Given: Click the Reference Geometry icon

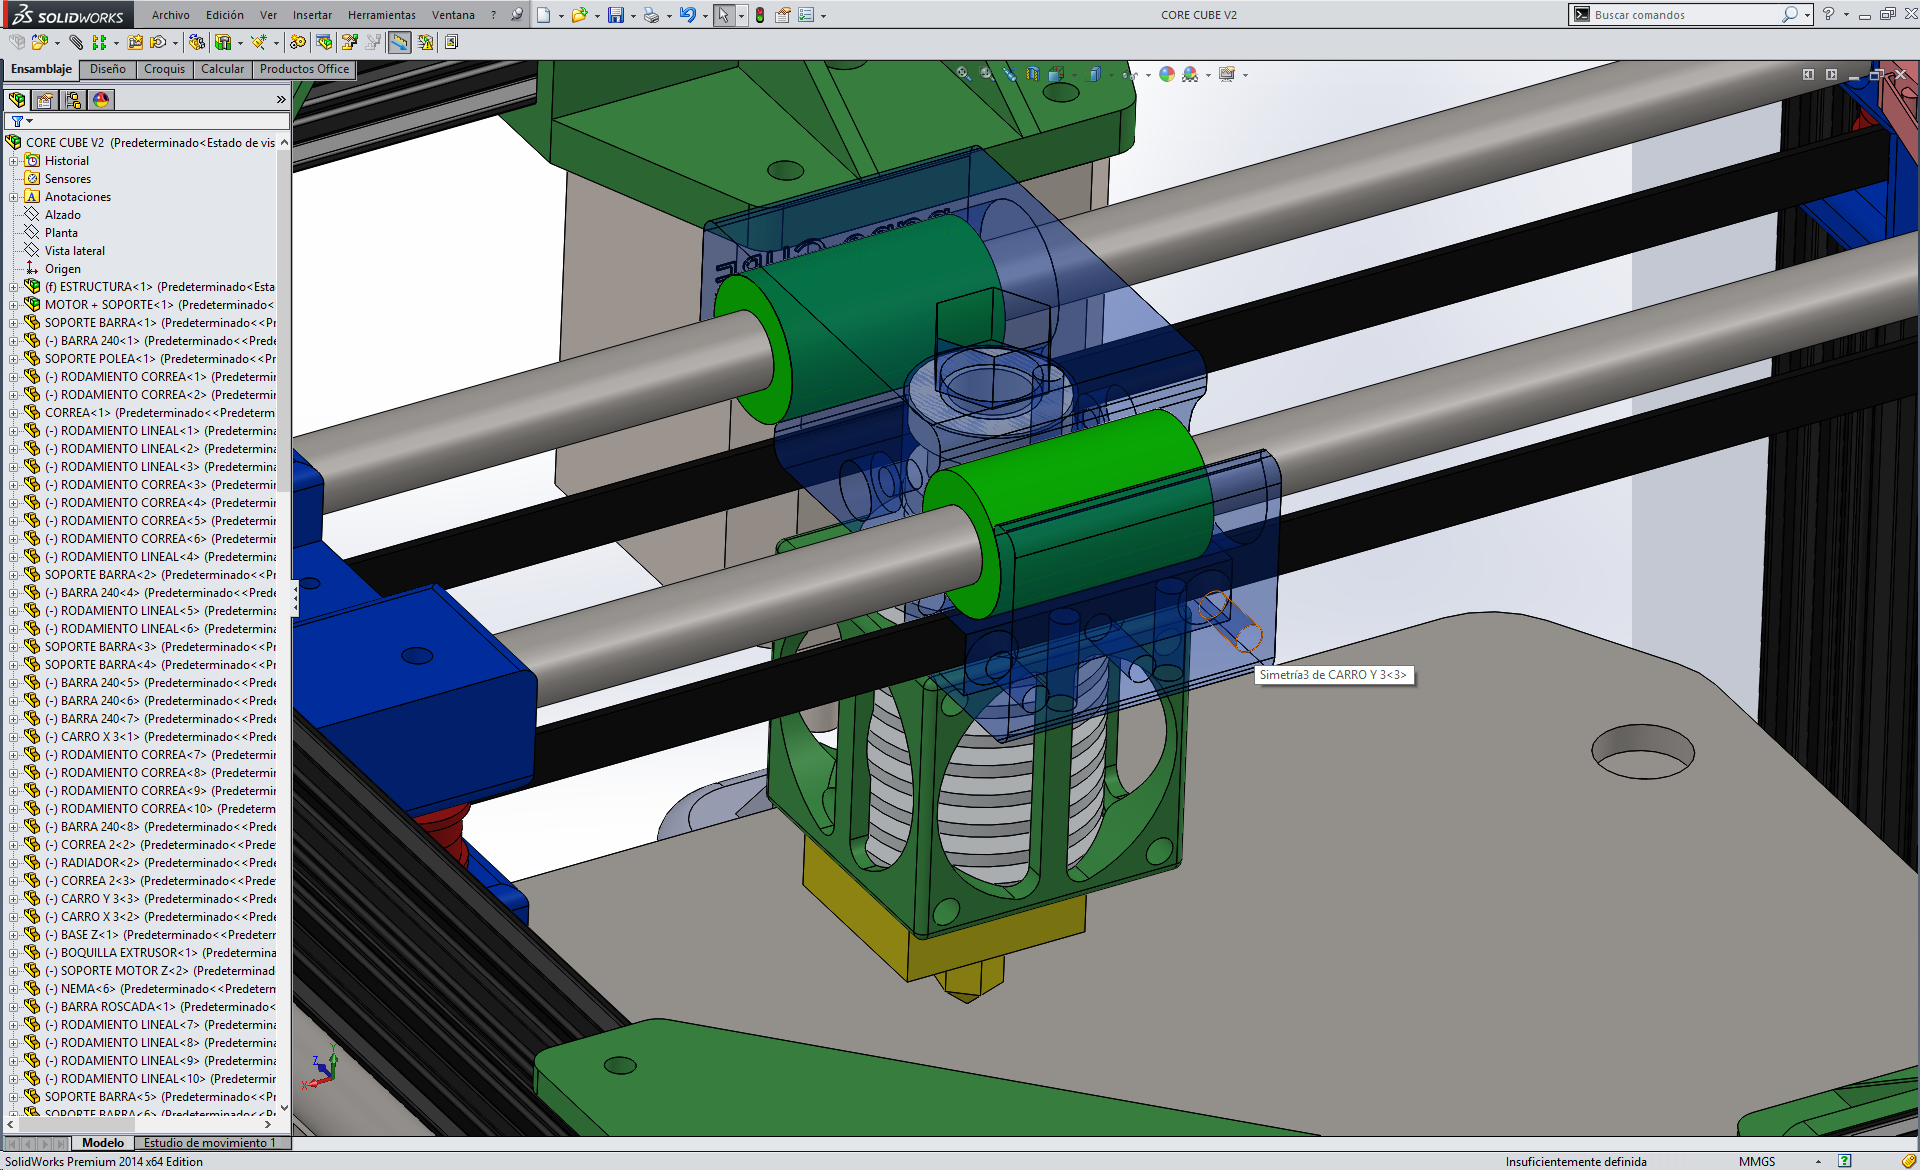Looking at the screenshot, I should click(259, 42).
